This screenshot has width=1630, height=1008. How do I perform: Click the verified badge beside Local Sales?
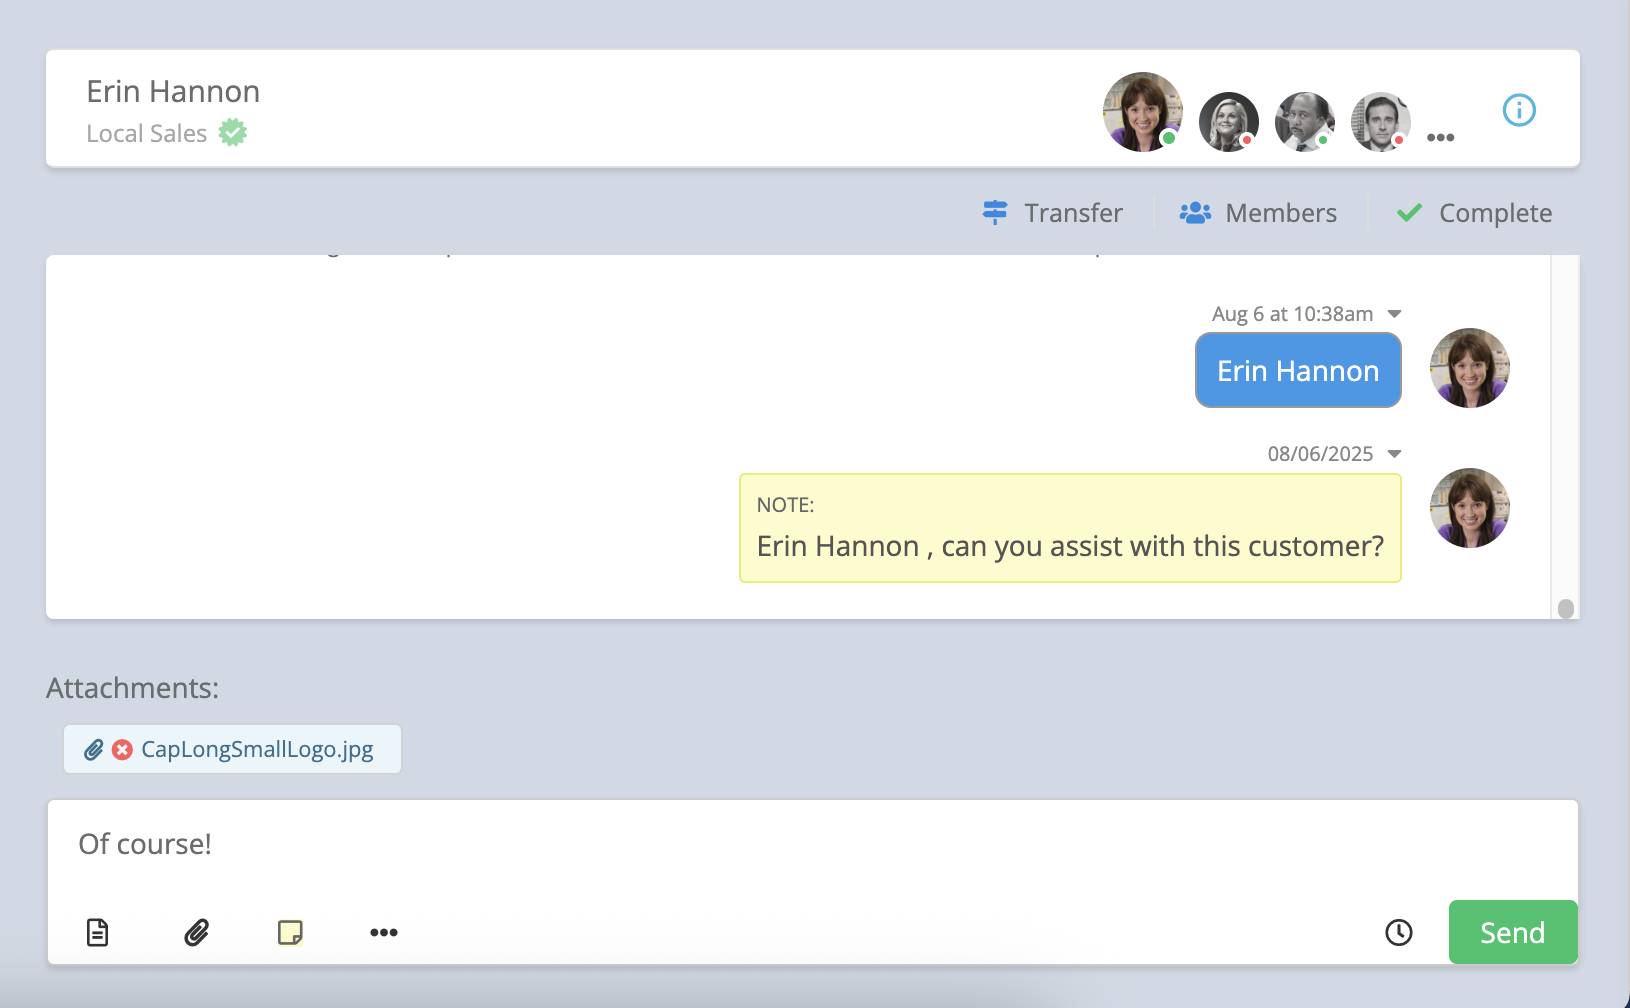pyautogui.click(x=233, y=133)
